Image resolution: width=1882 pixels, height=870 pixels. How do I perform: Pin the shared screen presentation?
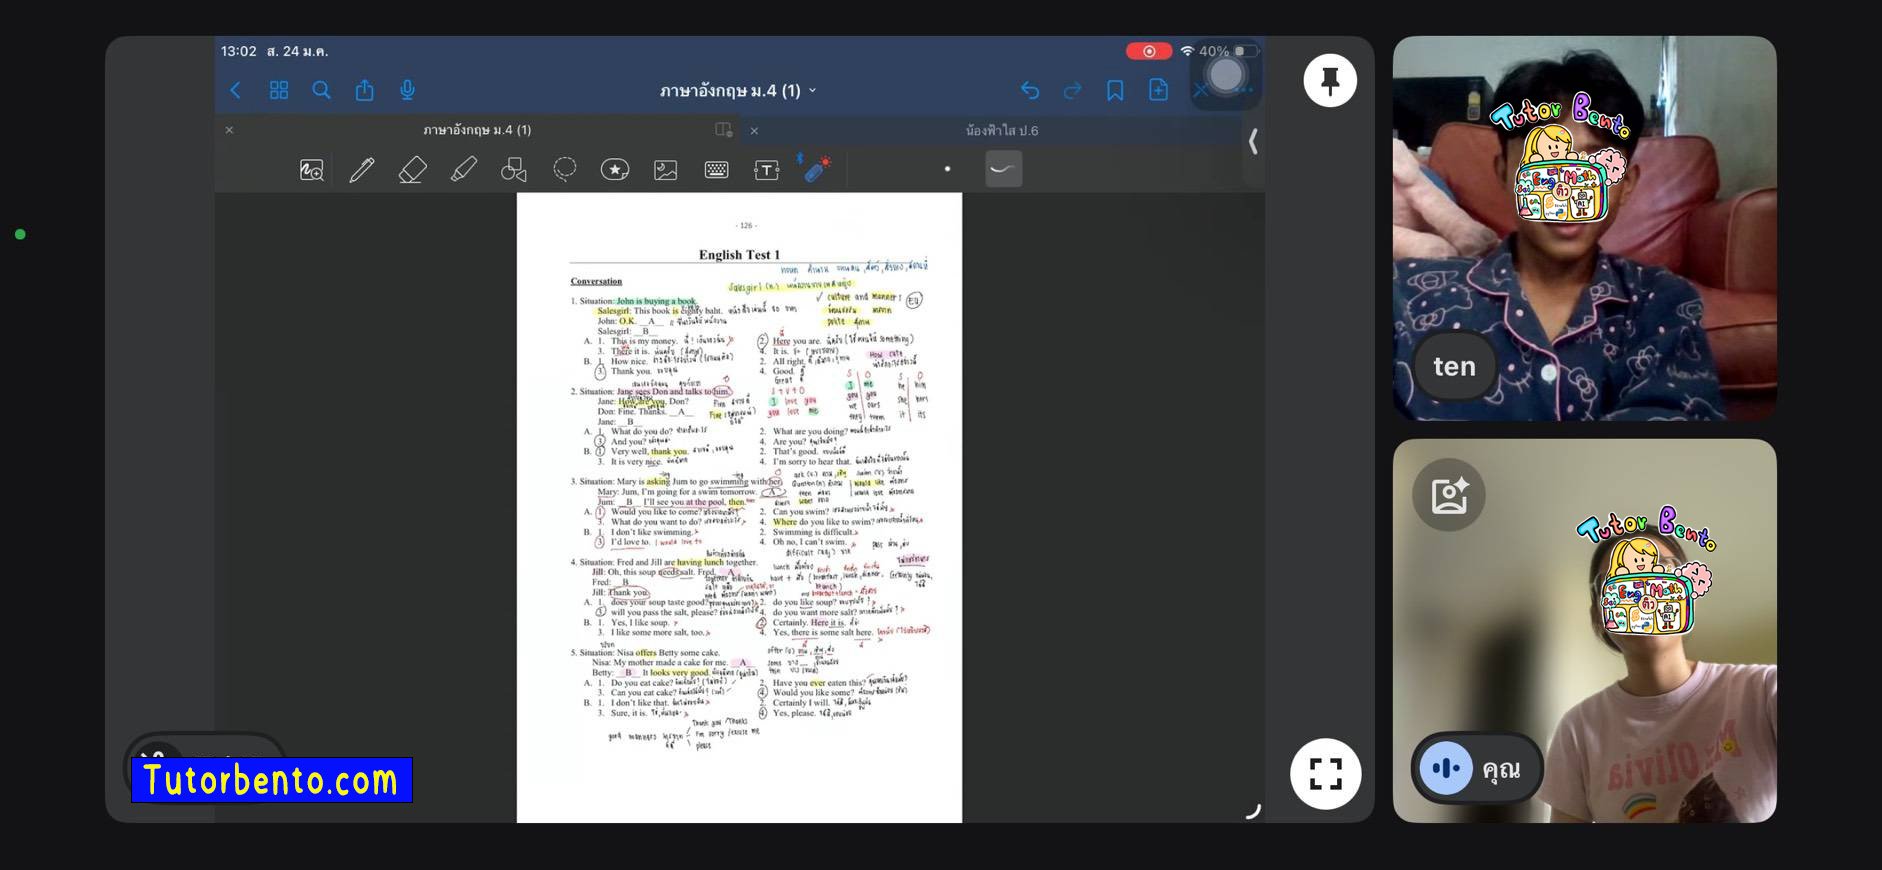1330,80
